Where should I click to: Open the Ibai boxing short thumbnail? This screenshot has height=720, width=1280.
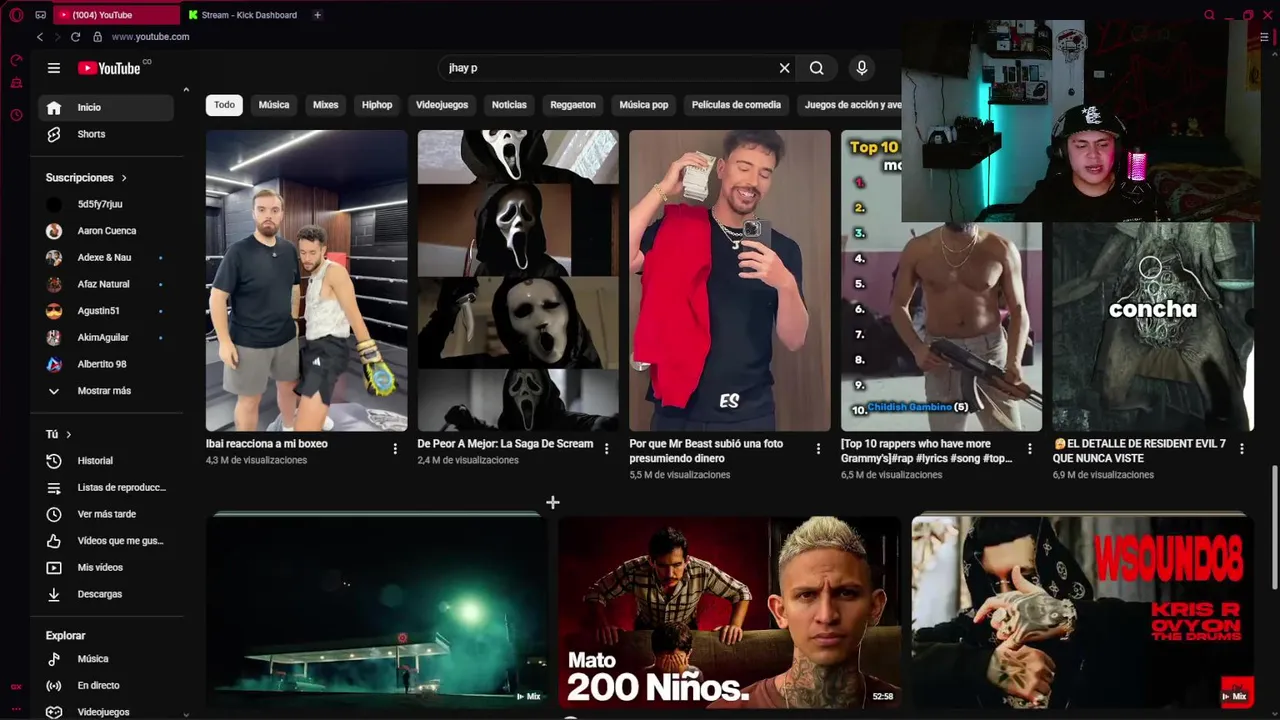(x=307, y=280)
